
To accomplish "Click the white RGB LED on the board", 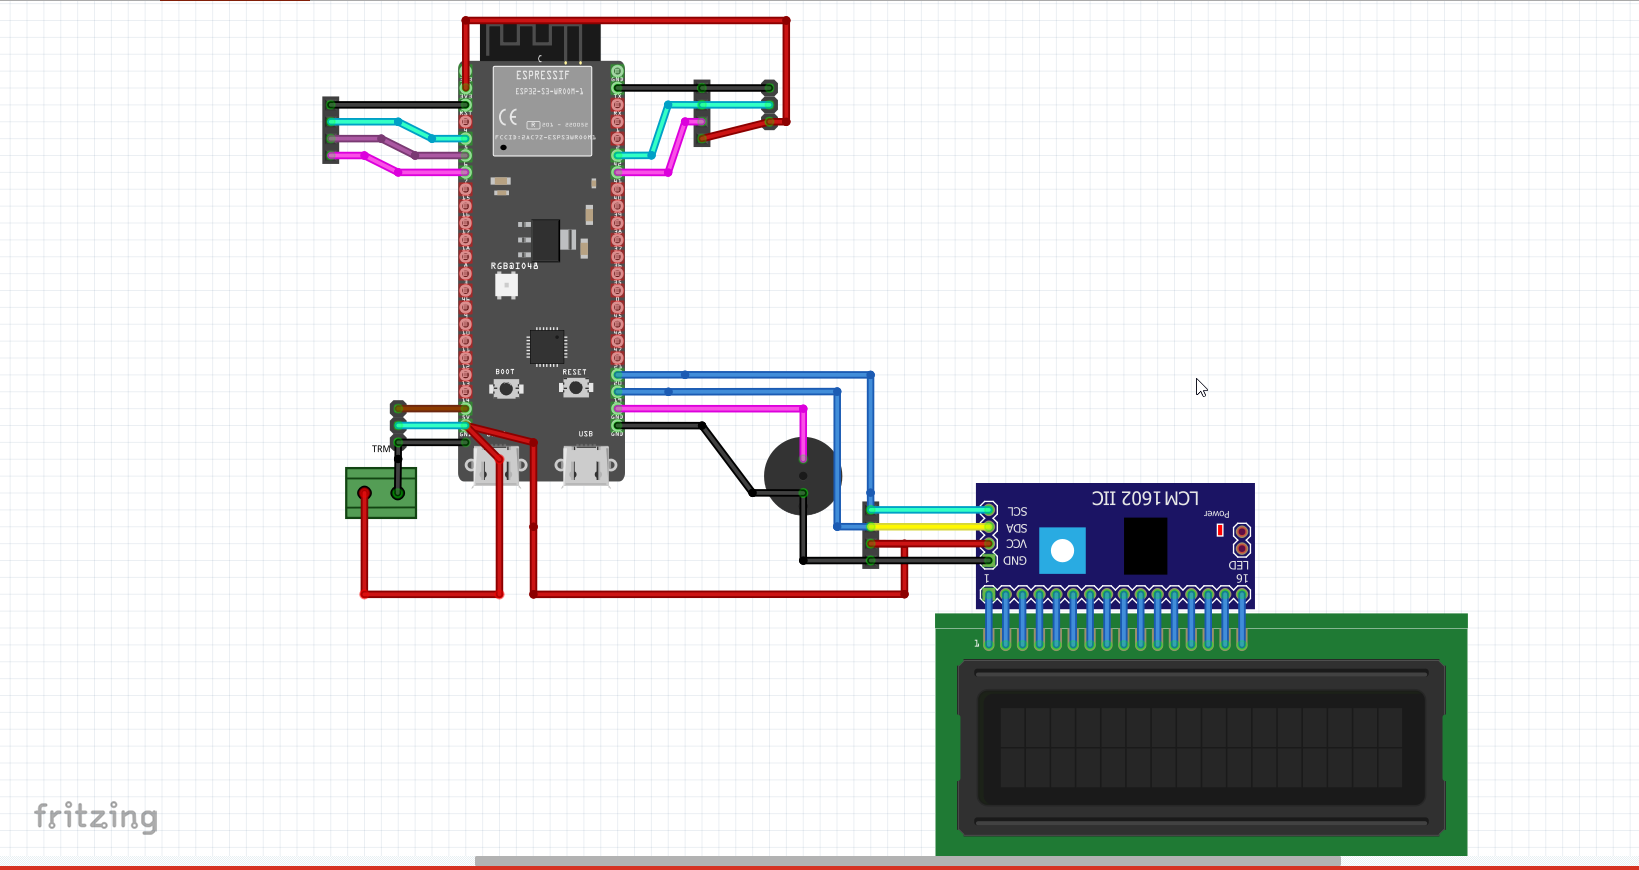I will (x=507, y=285).
